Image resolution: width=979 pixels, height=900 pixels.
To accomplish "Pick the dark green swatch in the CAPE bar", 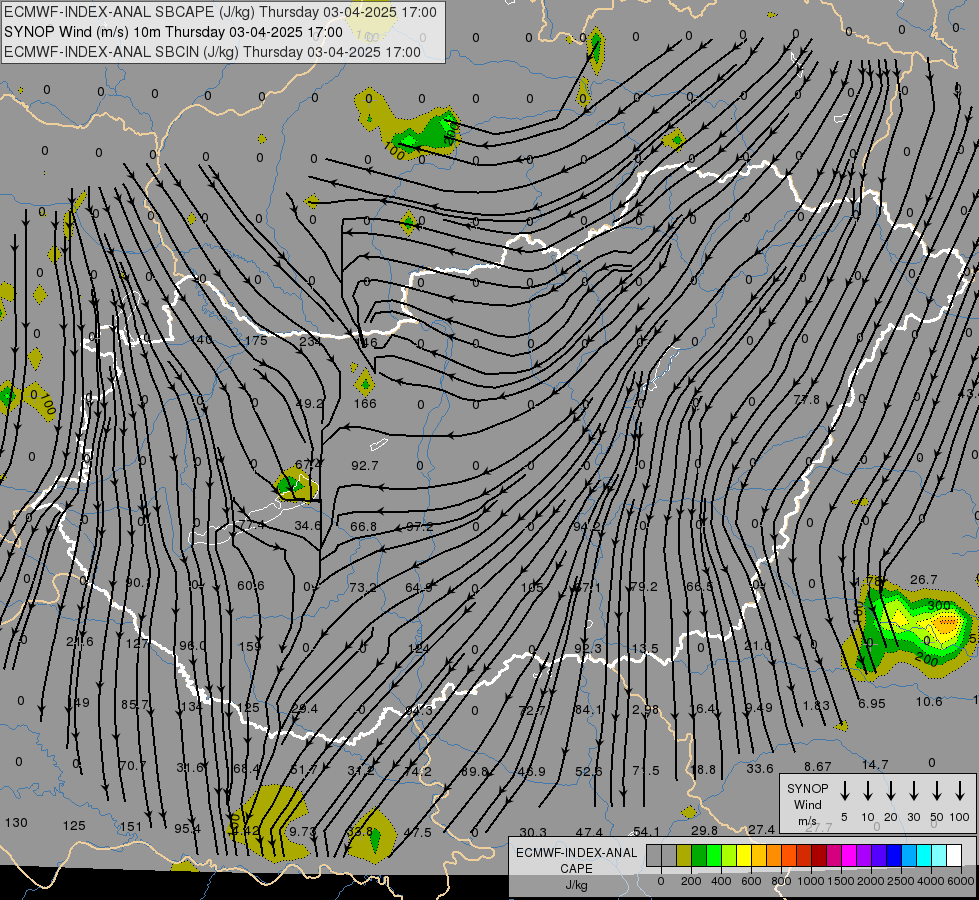I will pyautogui.click(x=699, y=856).
